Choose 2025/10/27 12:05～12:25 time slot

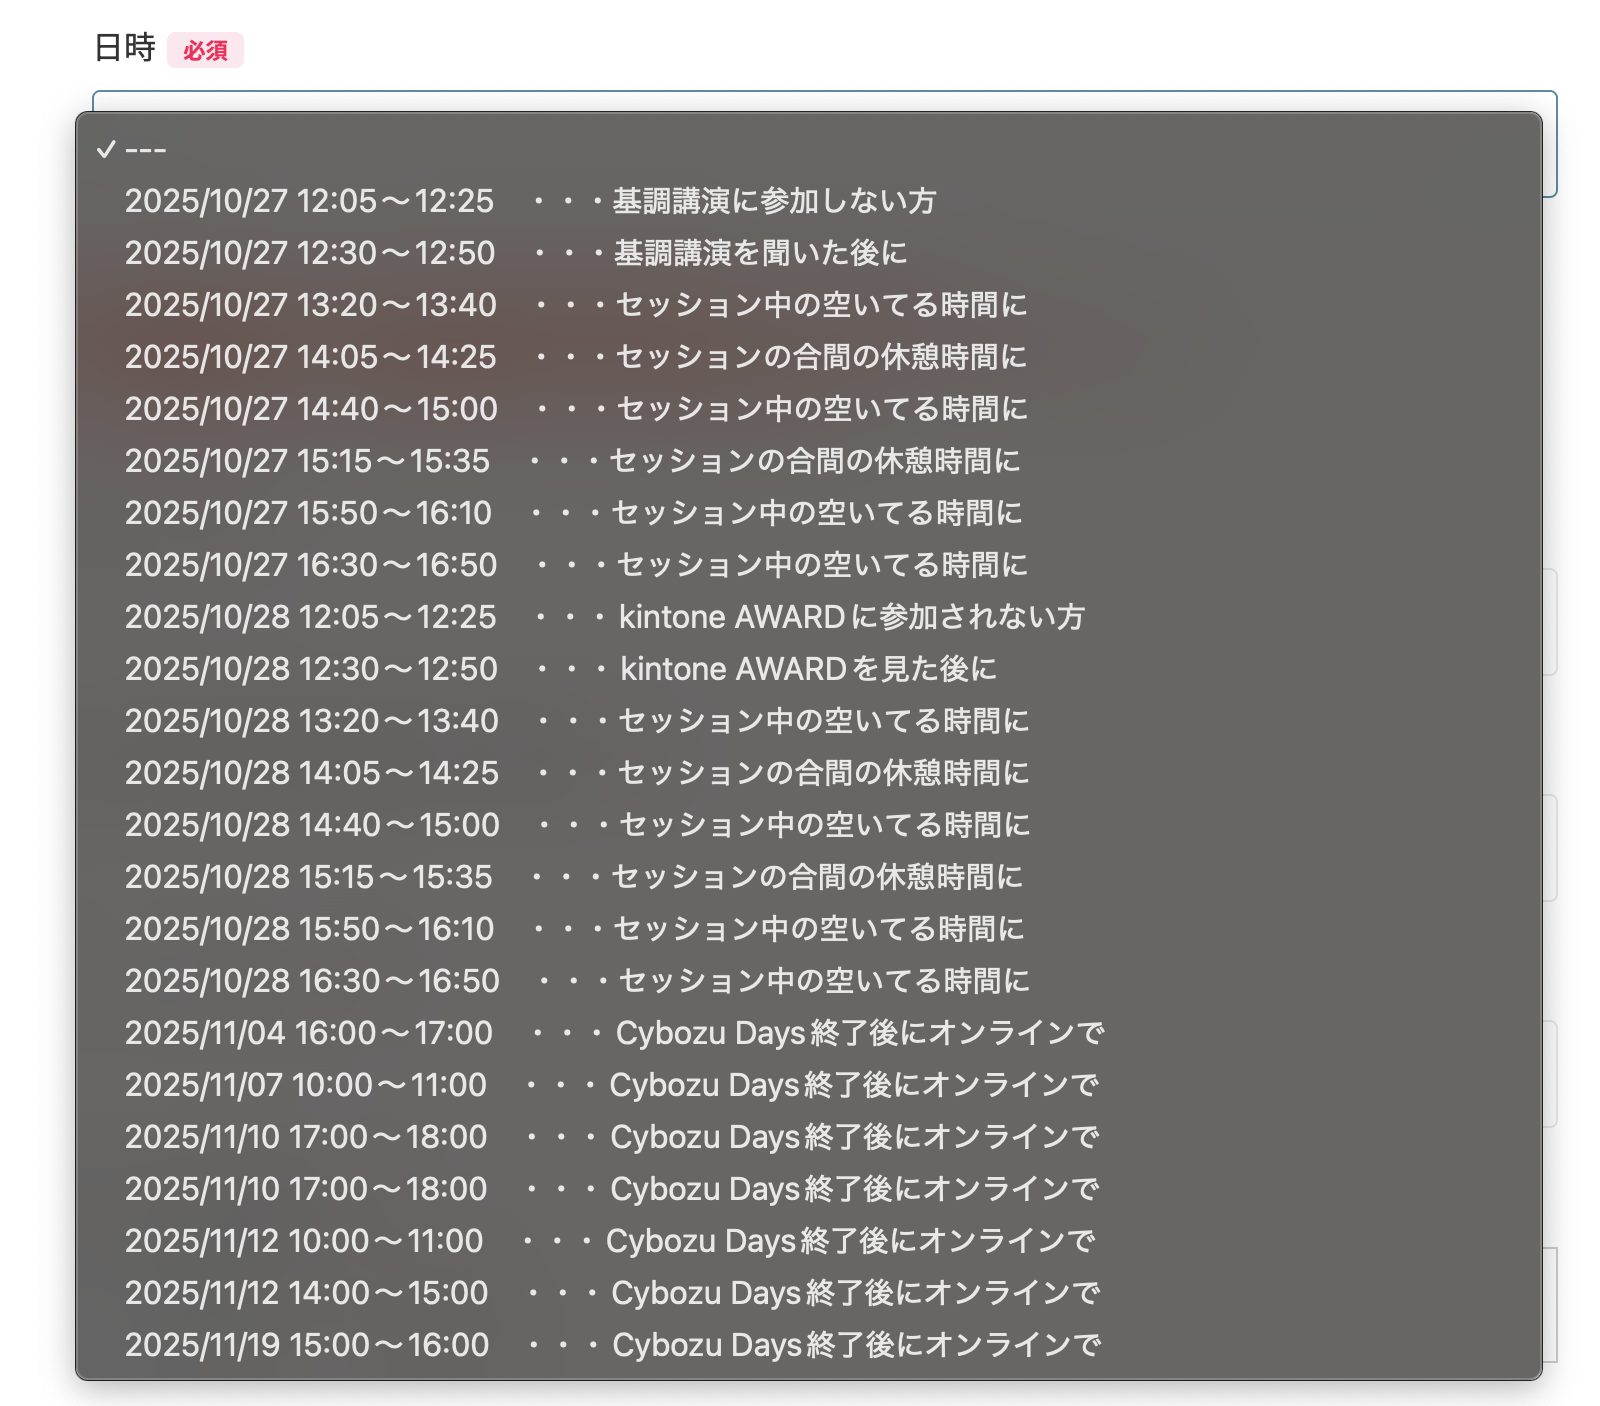click(530, 201)
